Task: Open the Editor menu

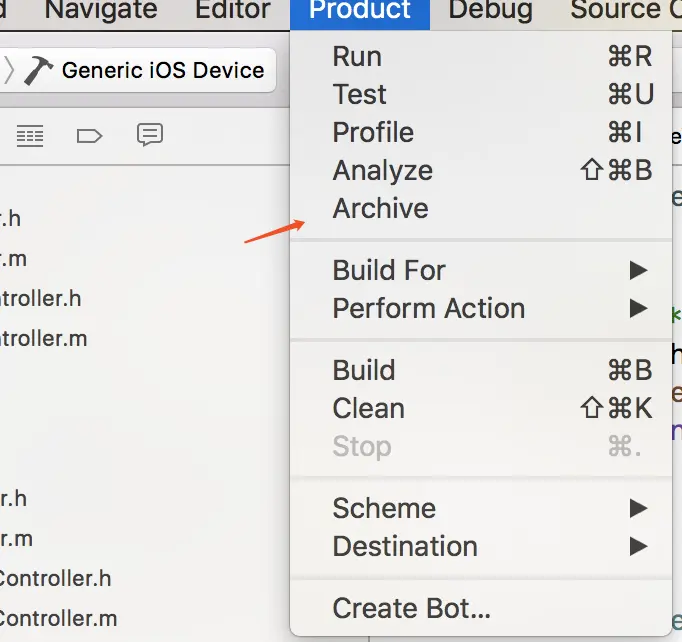Action: pos(233,10)
